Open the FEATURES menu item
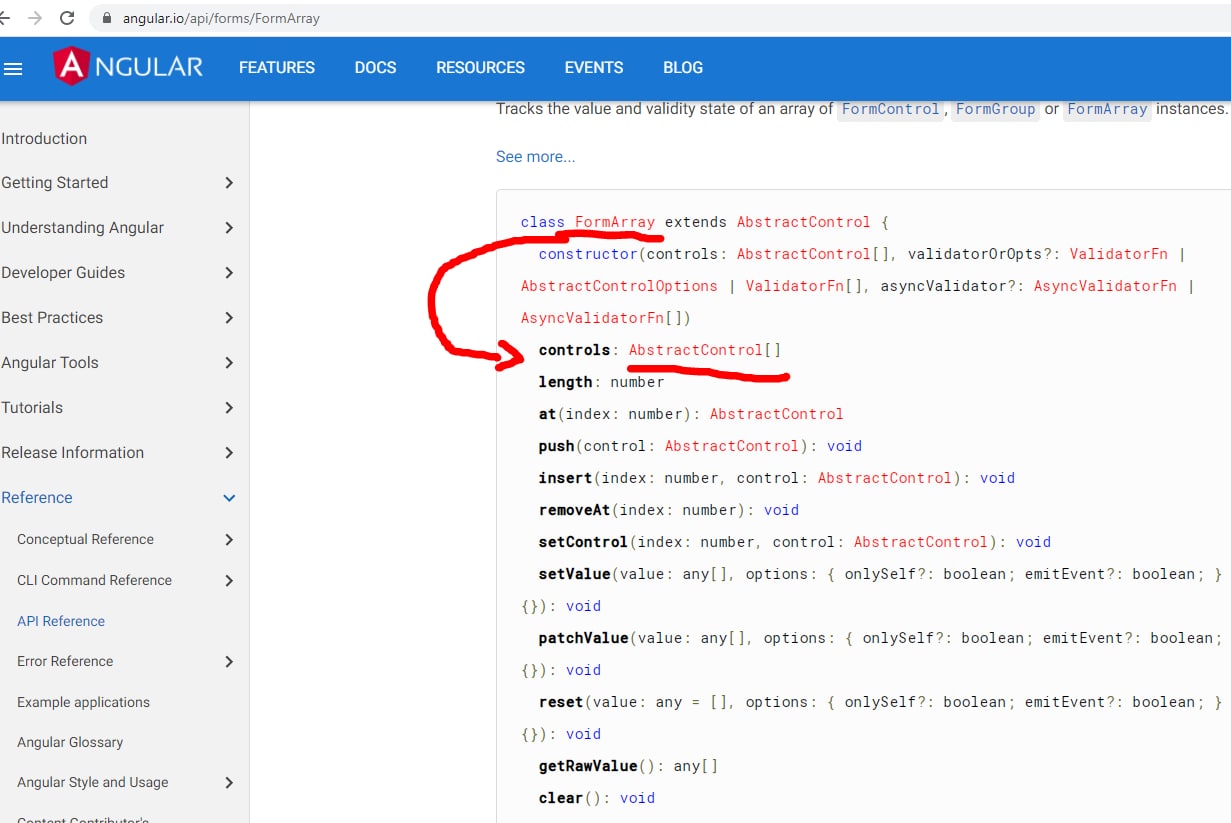Image resolution: width=1231 pixels, height=823 pixels. [x=277, y=68]
